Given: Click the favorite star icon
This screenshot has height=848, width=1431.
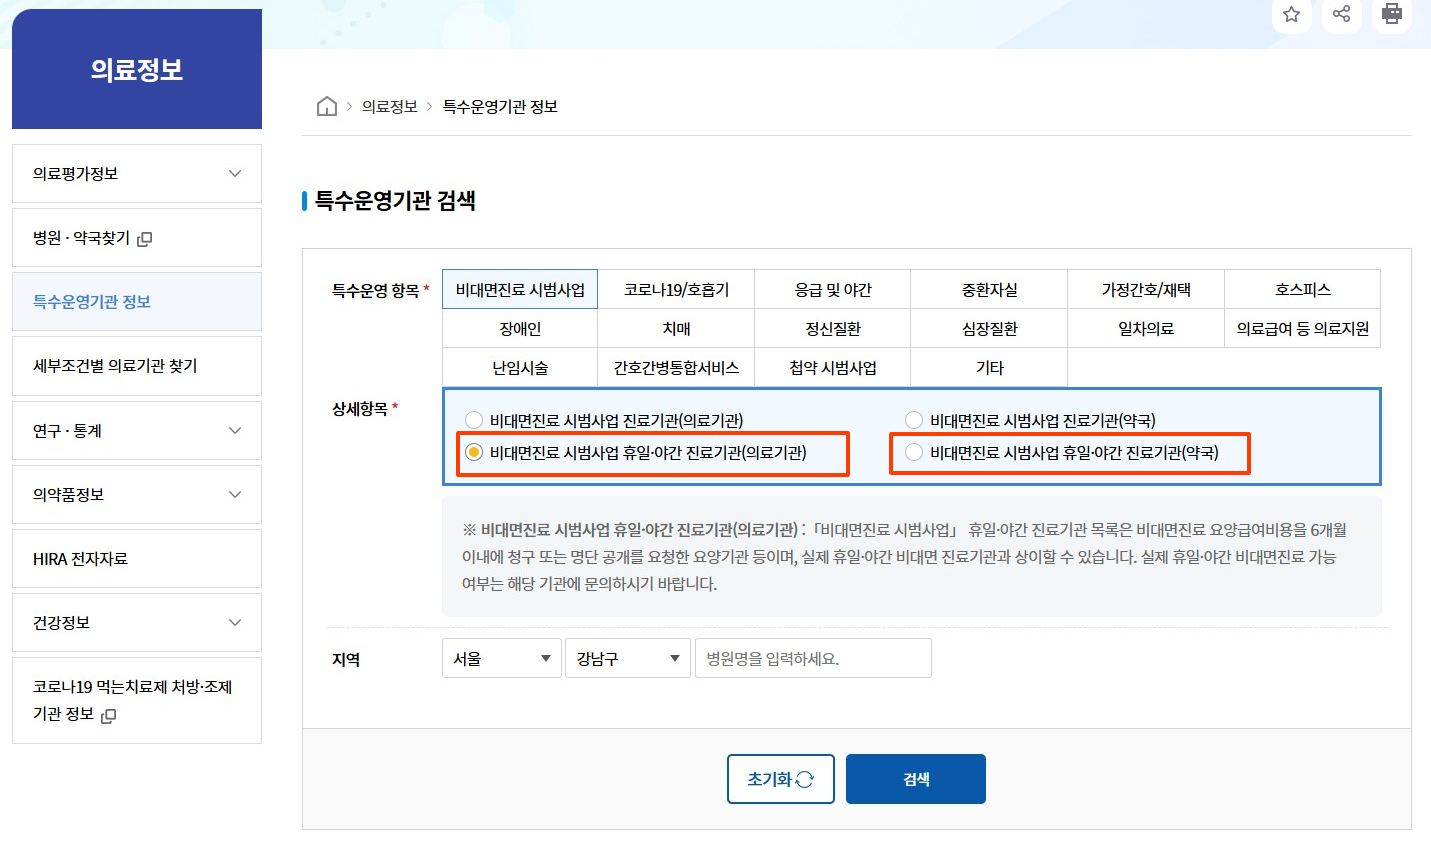Looking at the screenshot, I should point(1291,14).
